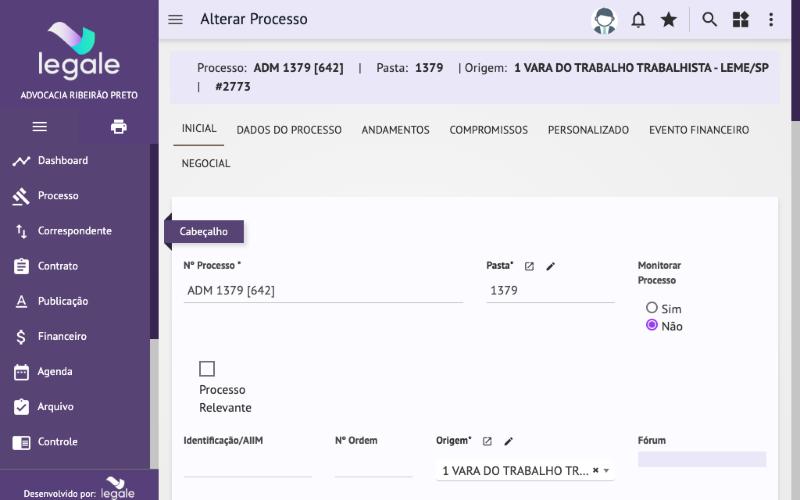Image resolution: width=800 pixels, height=500 pixels.
Task: Click the main page vertical scrollbar
Action: [795, 60]
